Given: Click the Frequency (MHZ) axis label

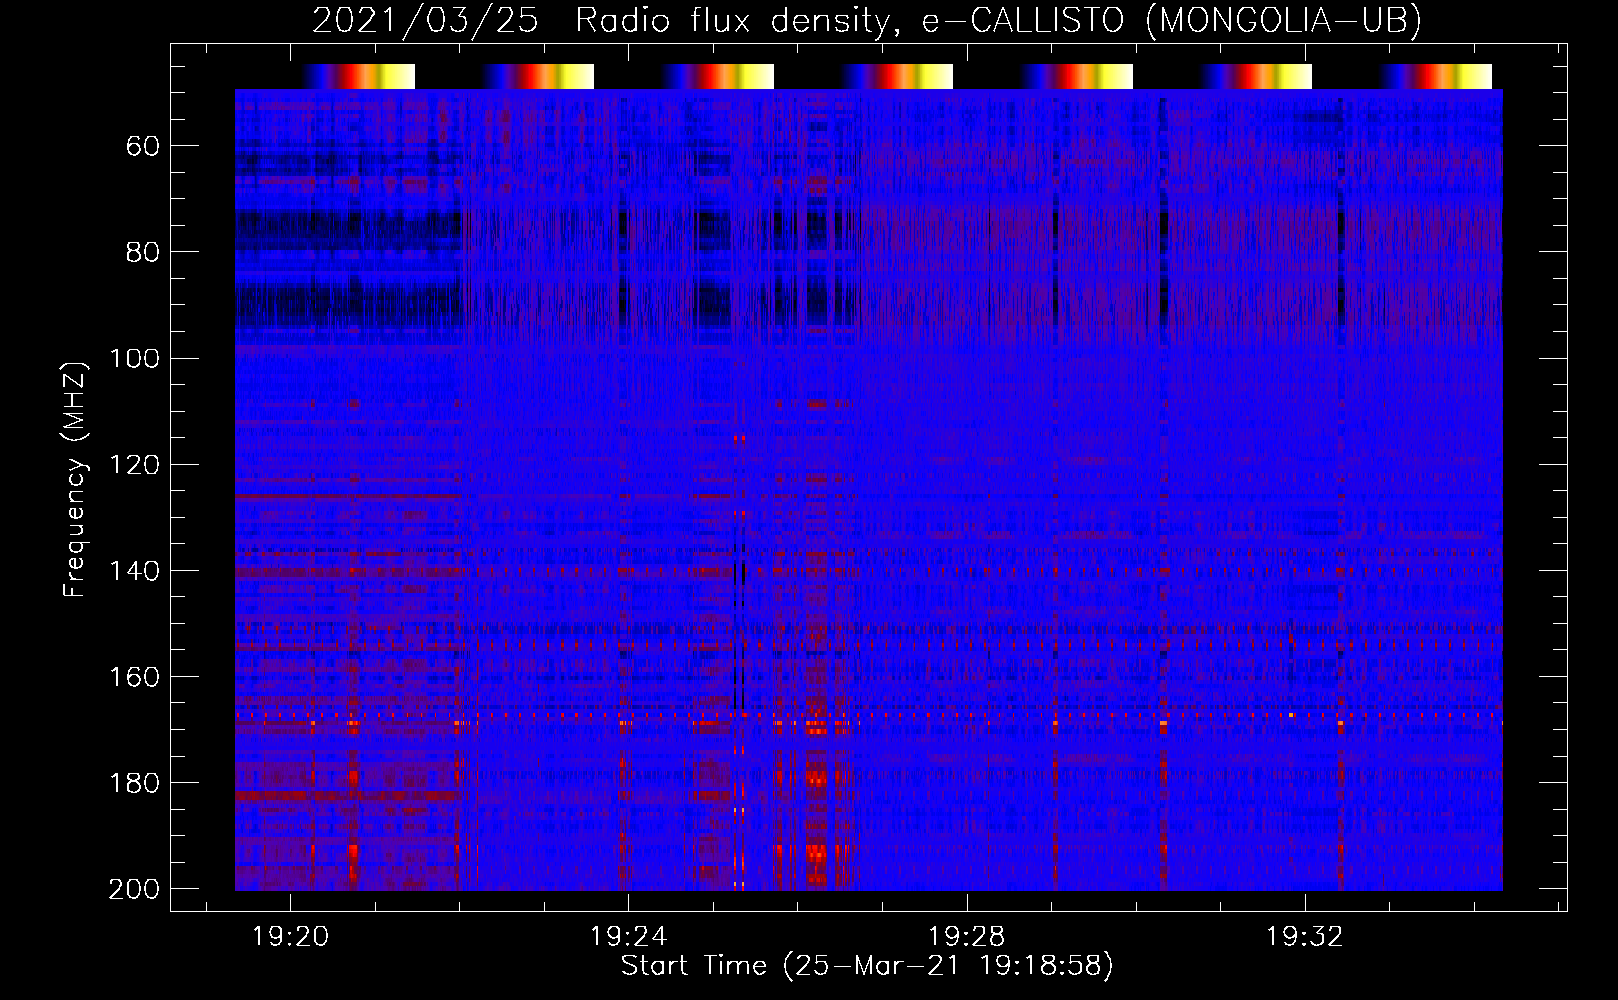Looking at the screenshot, I should (x=75, y=479).
